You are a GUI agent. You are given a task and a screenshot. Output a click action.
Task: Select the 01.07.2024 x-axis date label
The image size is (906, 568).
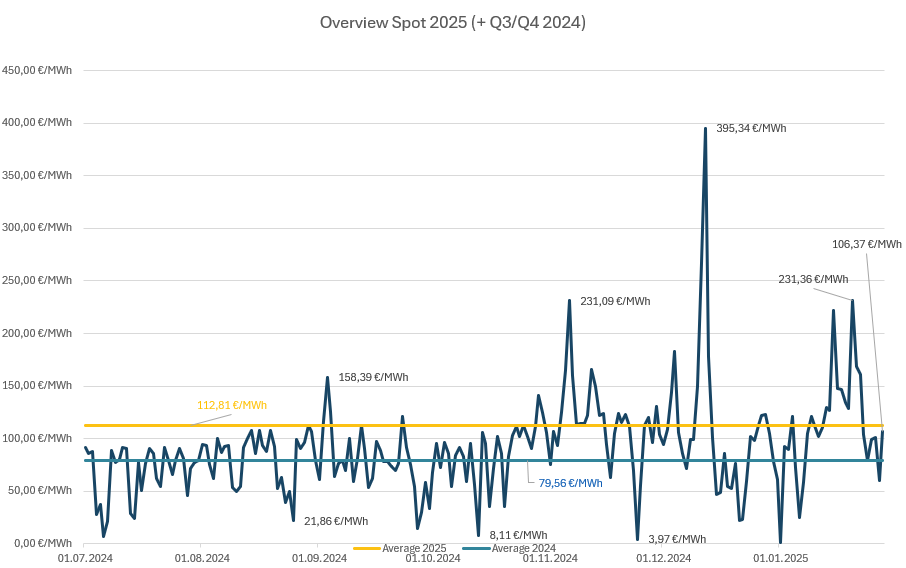pos(85,558)
